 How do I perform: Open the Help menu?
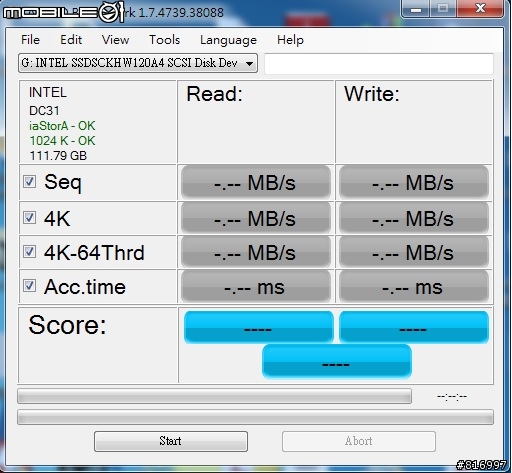[290, 40]
